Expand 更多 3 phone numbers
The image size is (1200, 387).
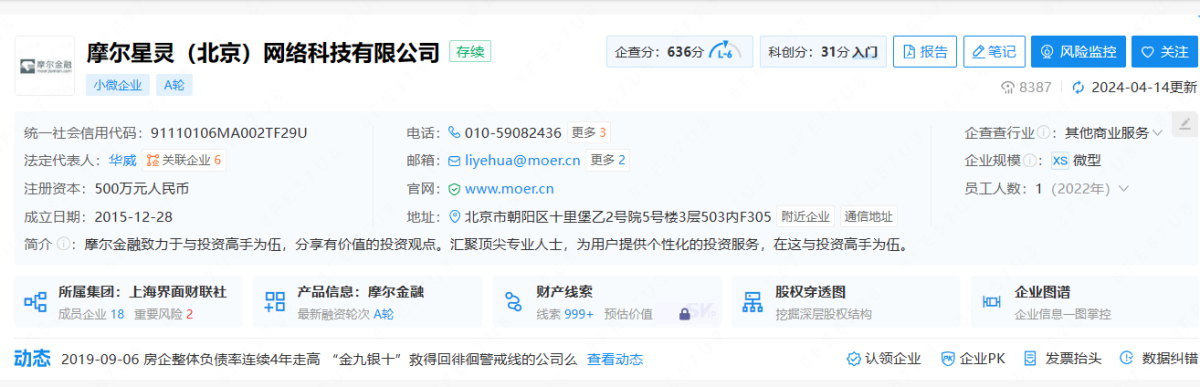tap(589, 132)
